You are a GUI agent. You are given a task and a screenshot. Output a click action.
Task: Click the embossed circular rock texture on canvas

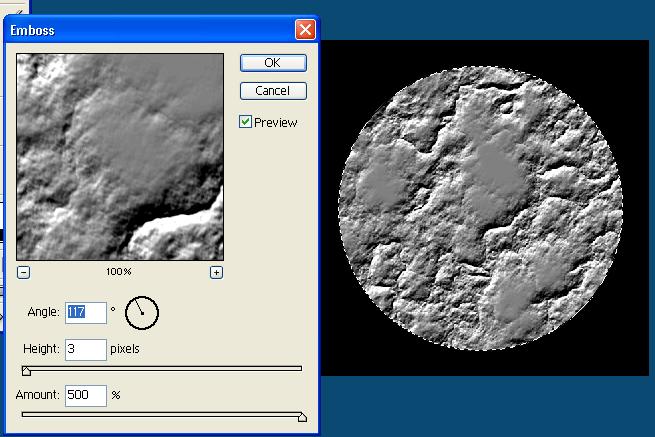(480, 208)
